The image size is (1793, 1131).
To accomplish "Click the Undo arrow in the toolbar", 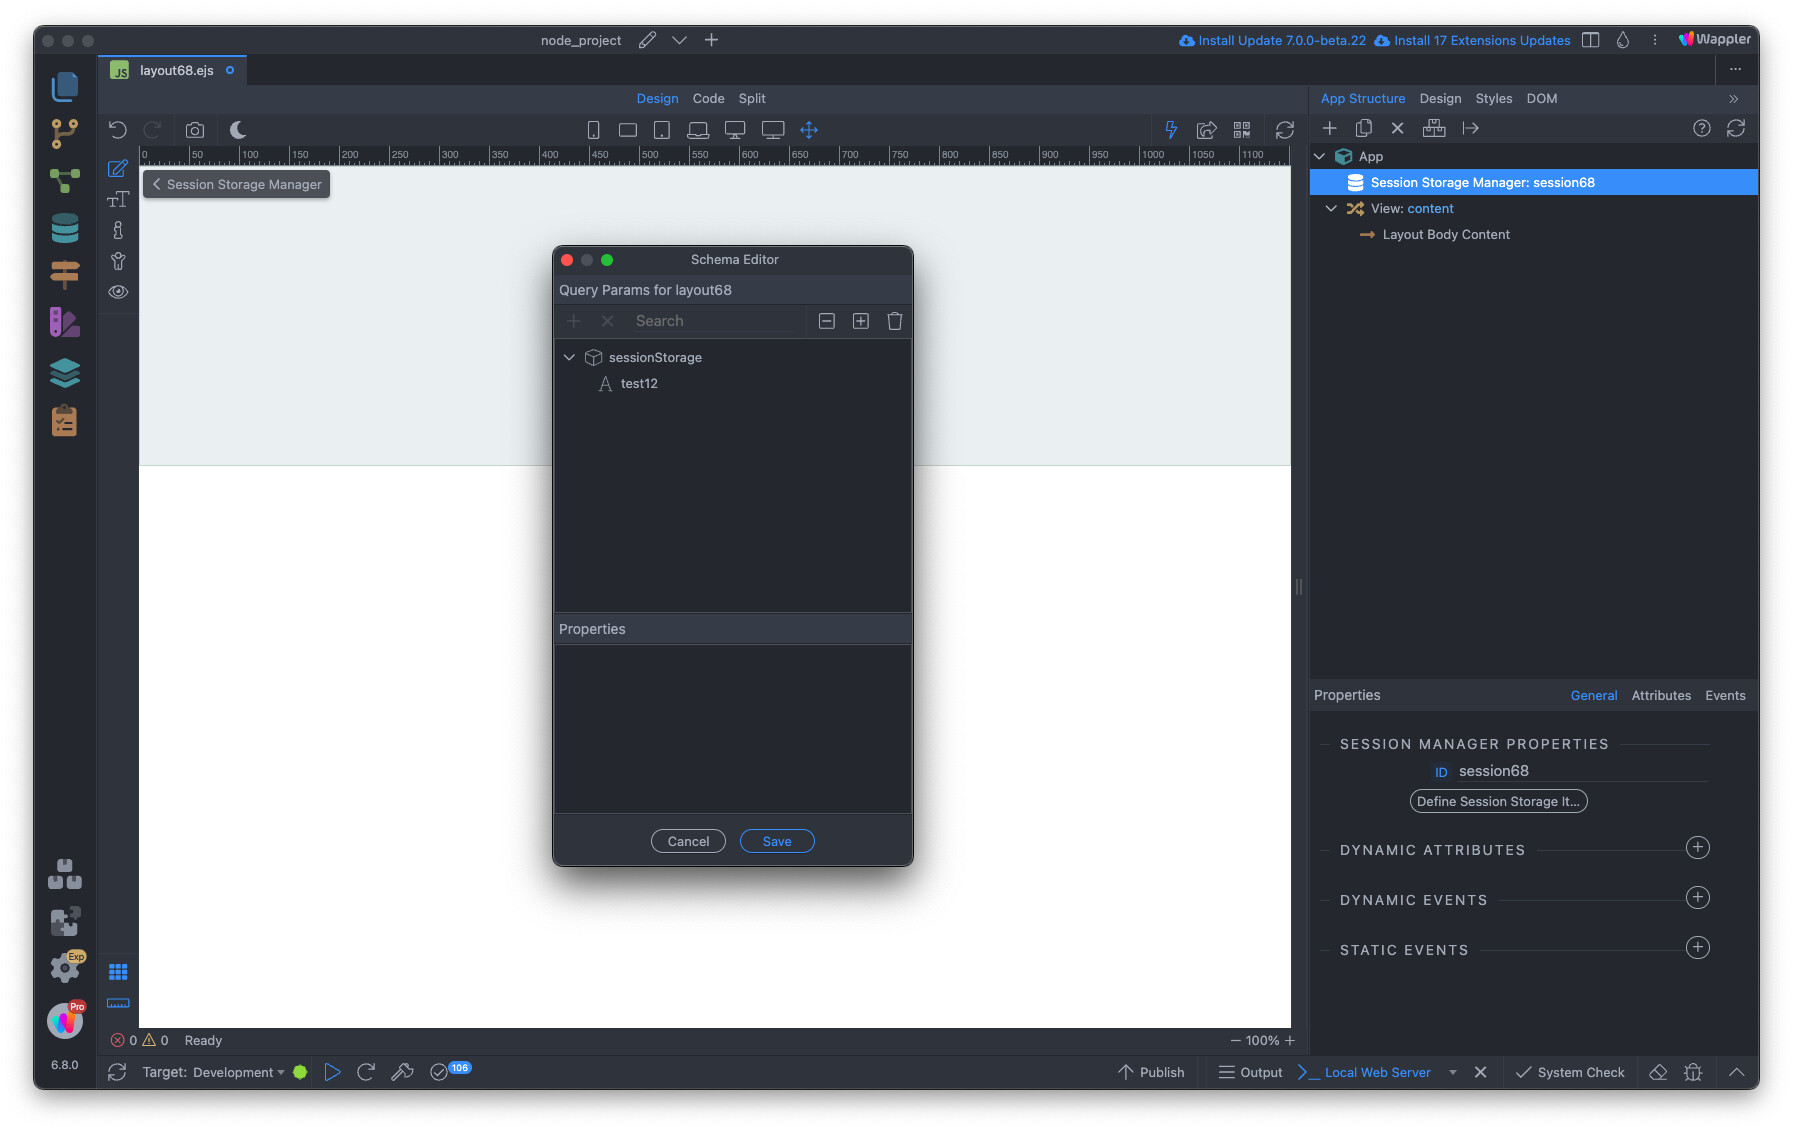I will coord(117,130).
